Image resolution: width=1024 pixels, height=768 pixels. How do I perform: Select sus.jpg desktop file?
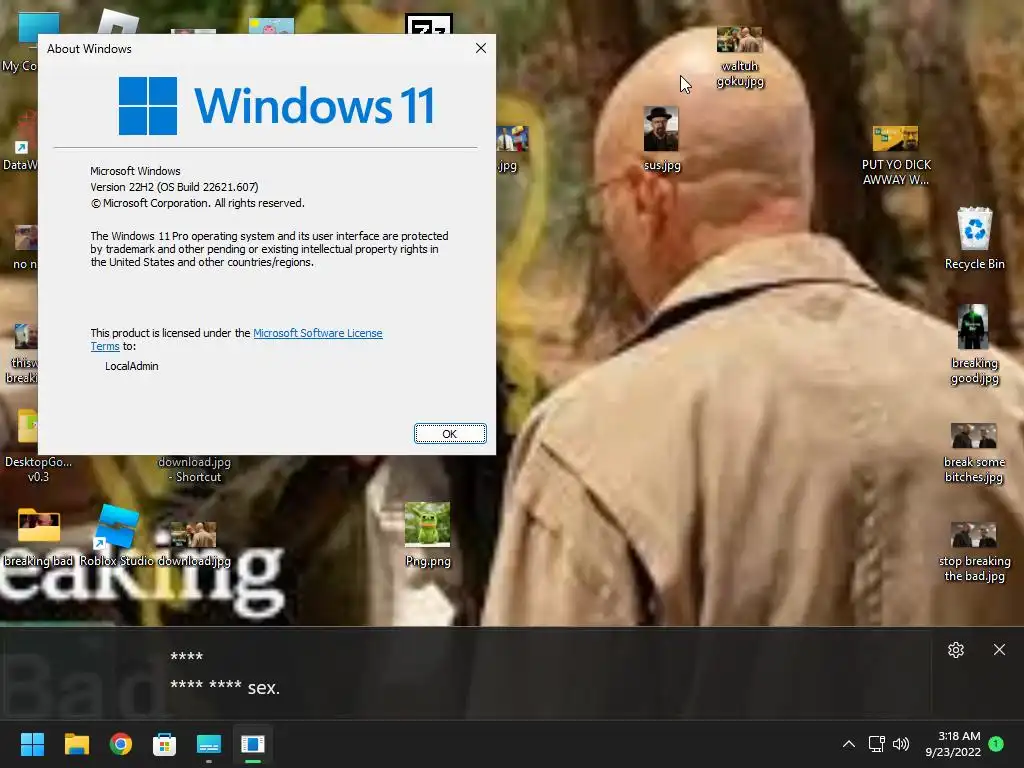click(x=662, y=138)
